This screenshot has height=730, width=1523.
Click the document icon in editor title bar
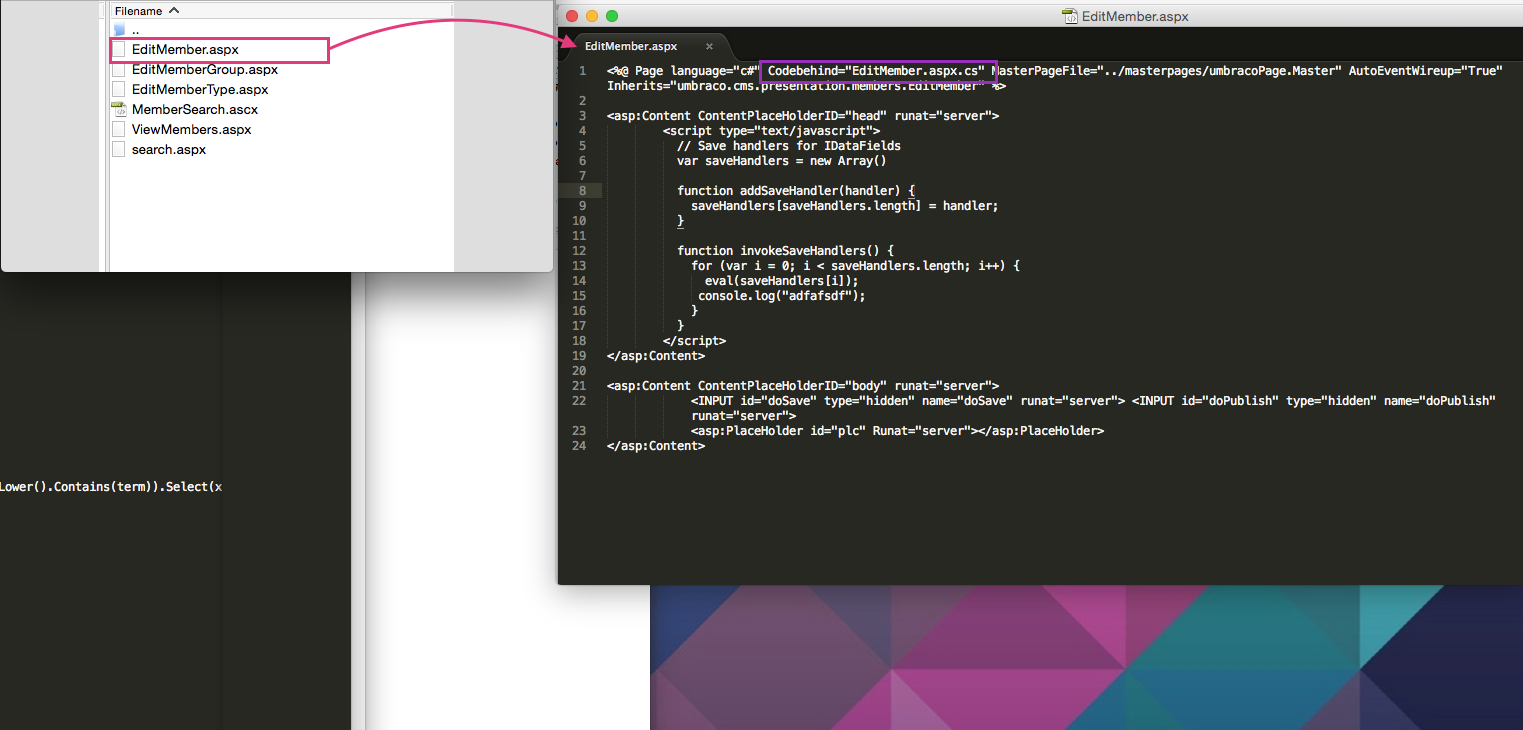[1070, 16]
